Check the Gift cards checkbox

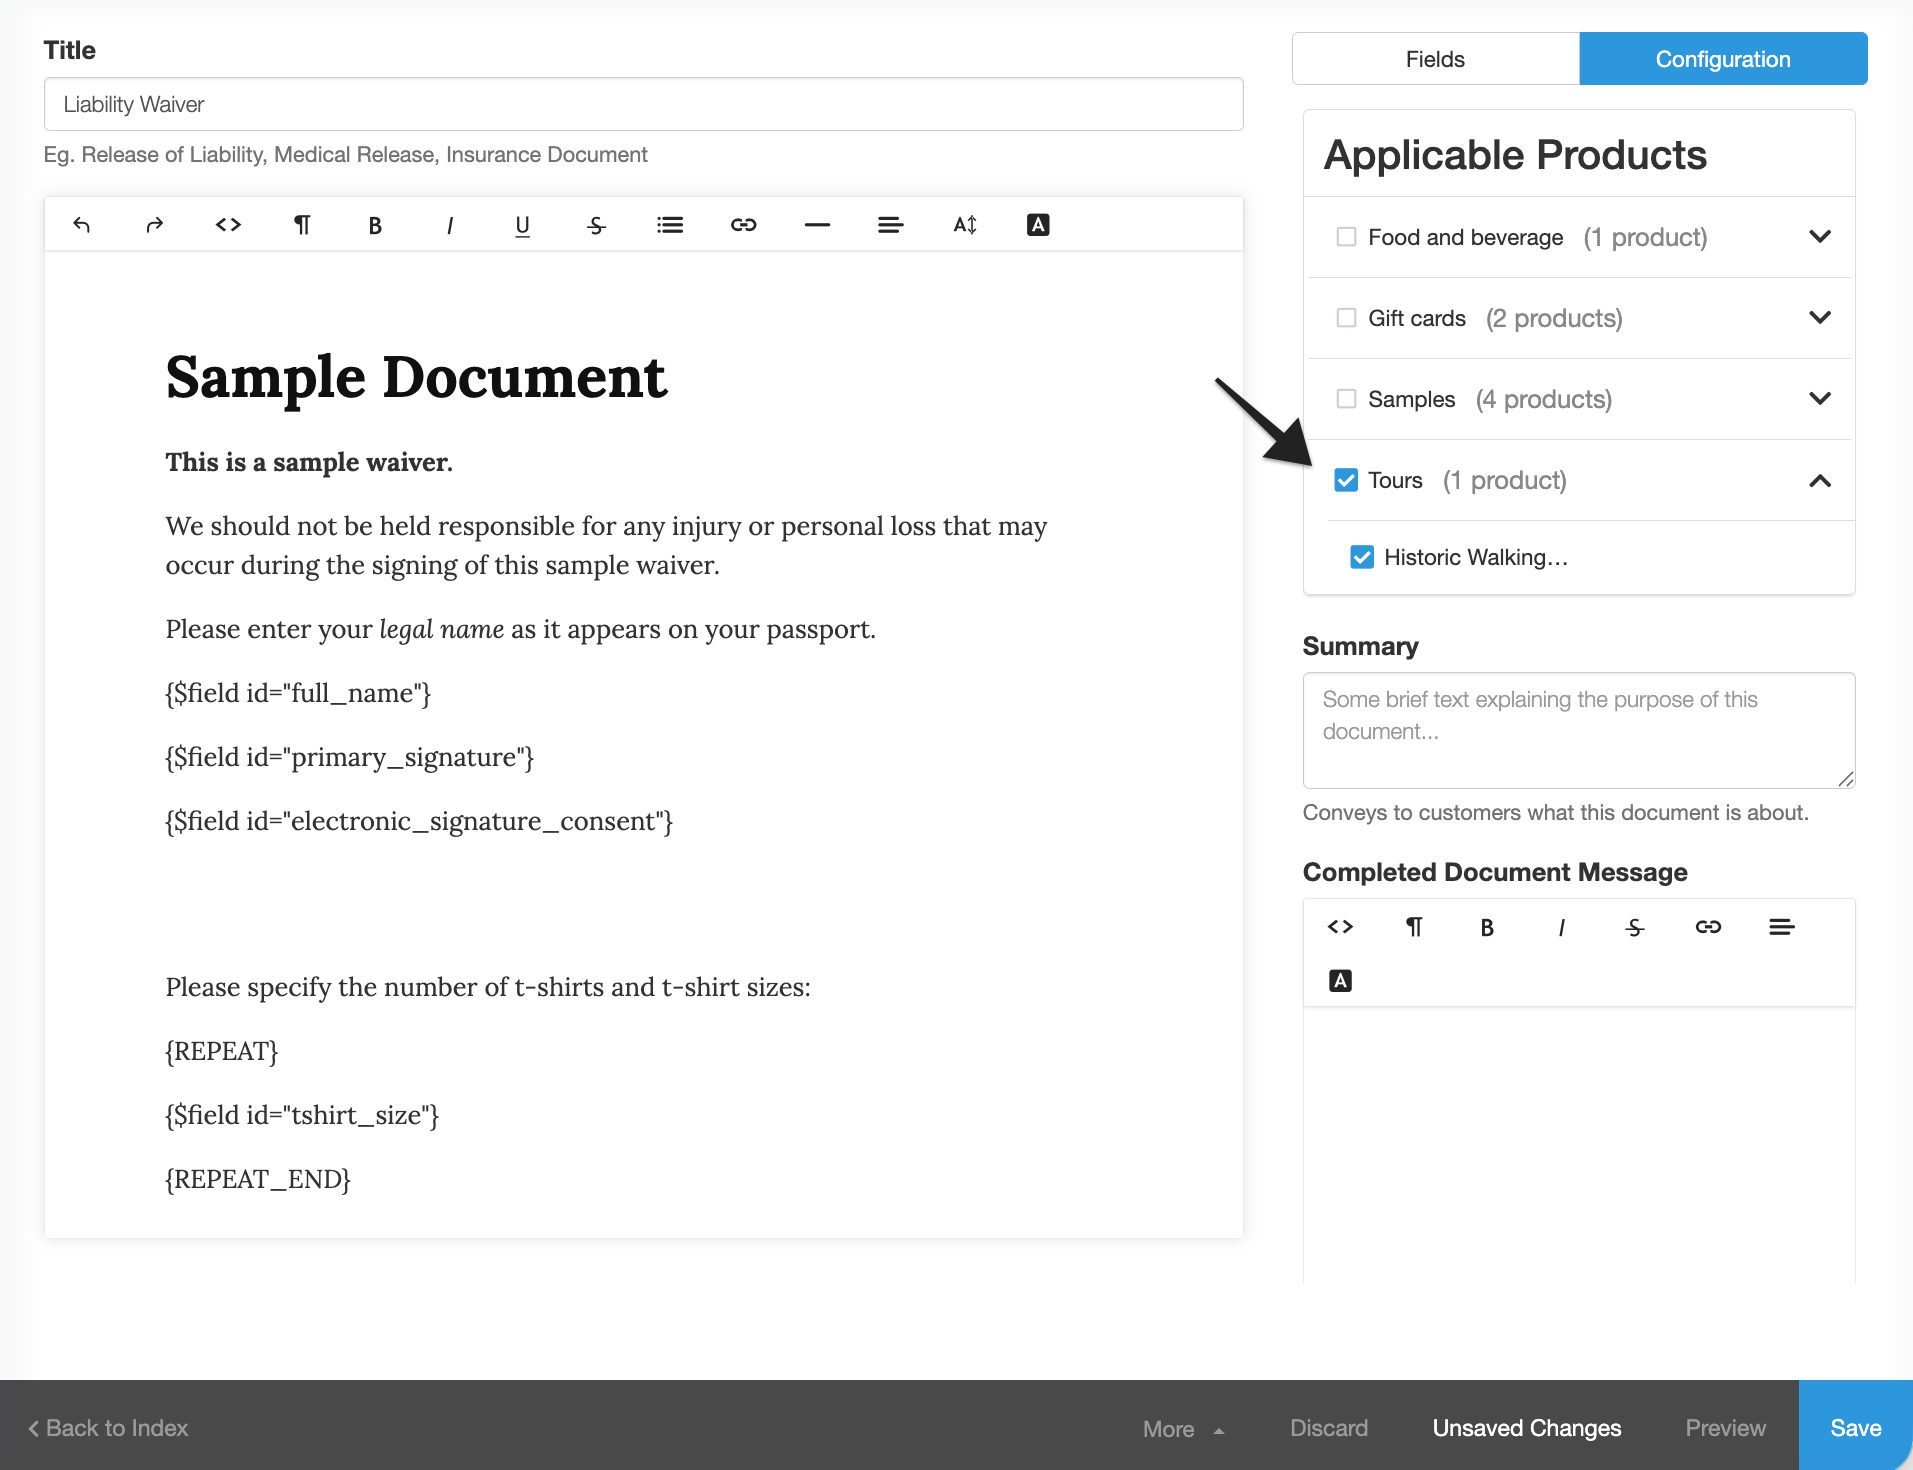click(x=1346, y=318)
